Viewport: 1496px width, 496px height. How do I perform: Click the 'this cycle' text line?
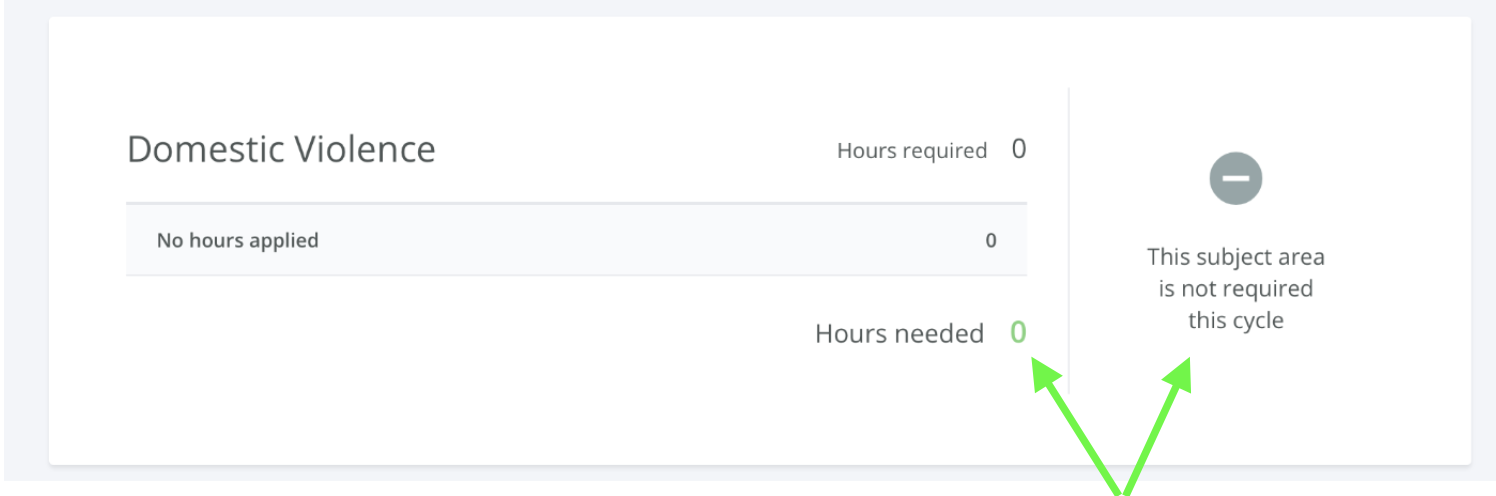[x=1236, y=321]
